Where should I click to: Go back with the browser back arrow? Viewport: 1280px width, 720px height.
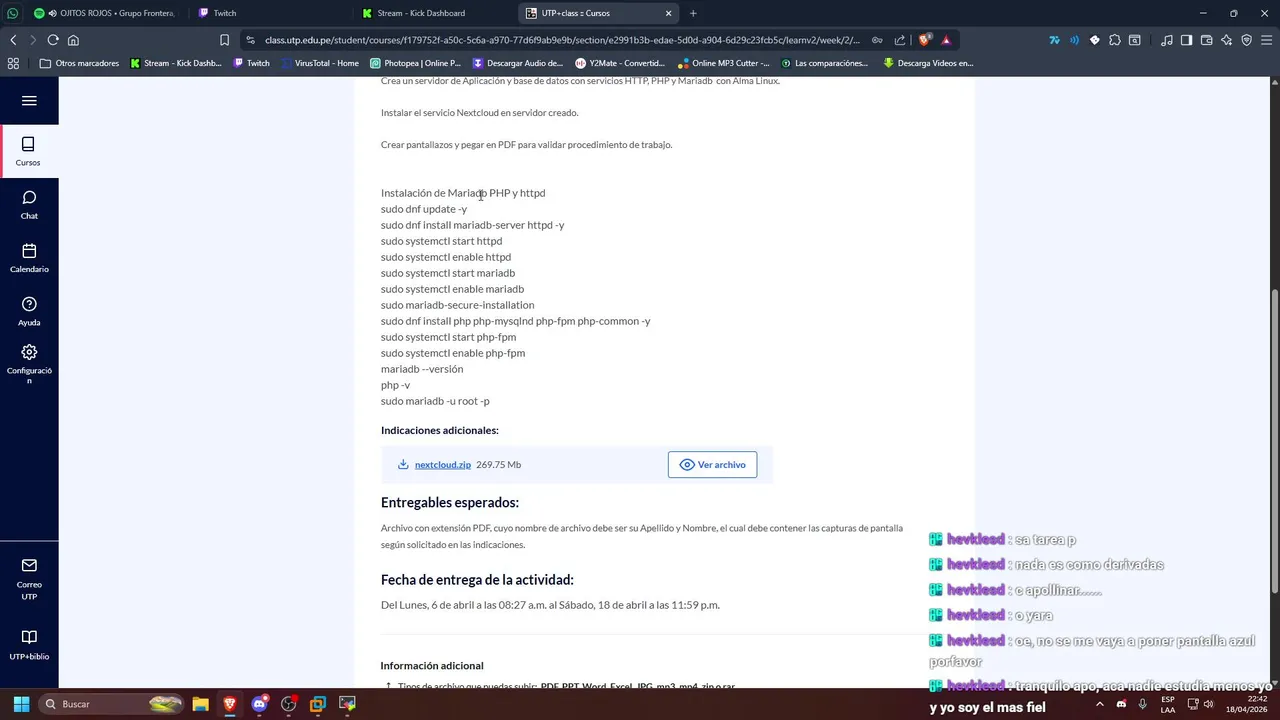point(13,40)
